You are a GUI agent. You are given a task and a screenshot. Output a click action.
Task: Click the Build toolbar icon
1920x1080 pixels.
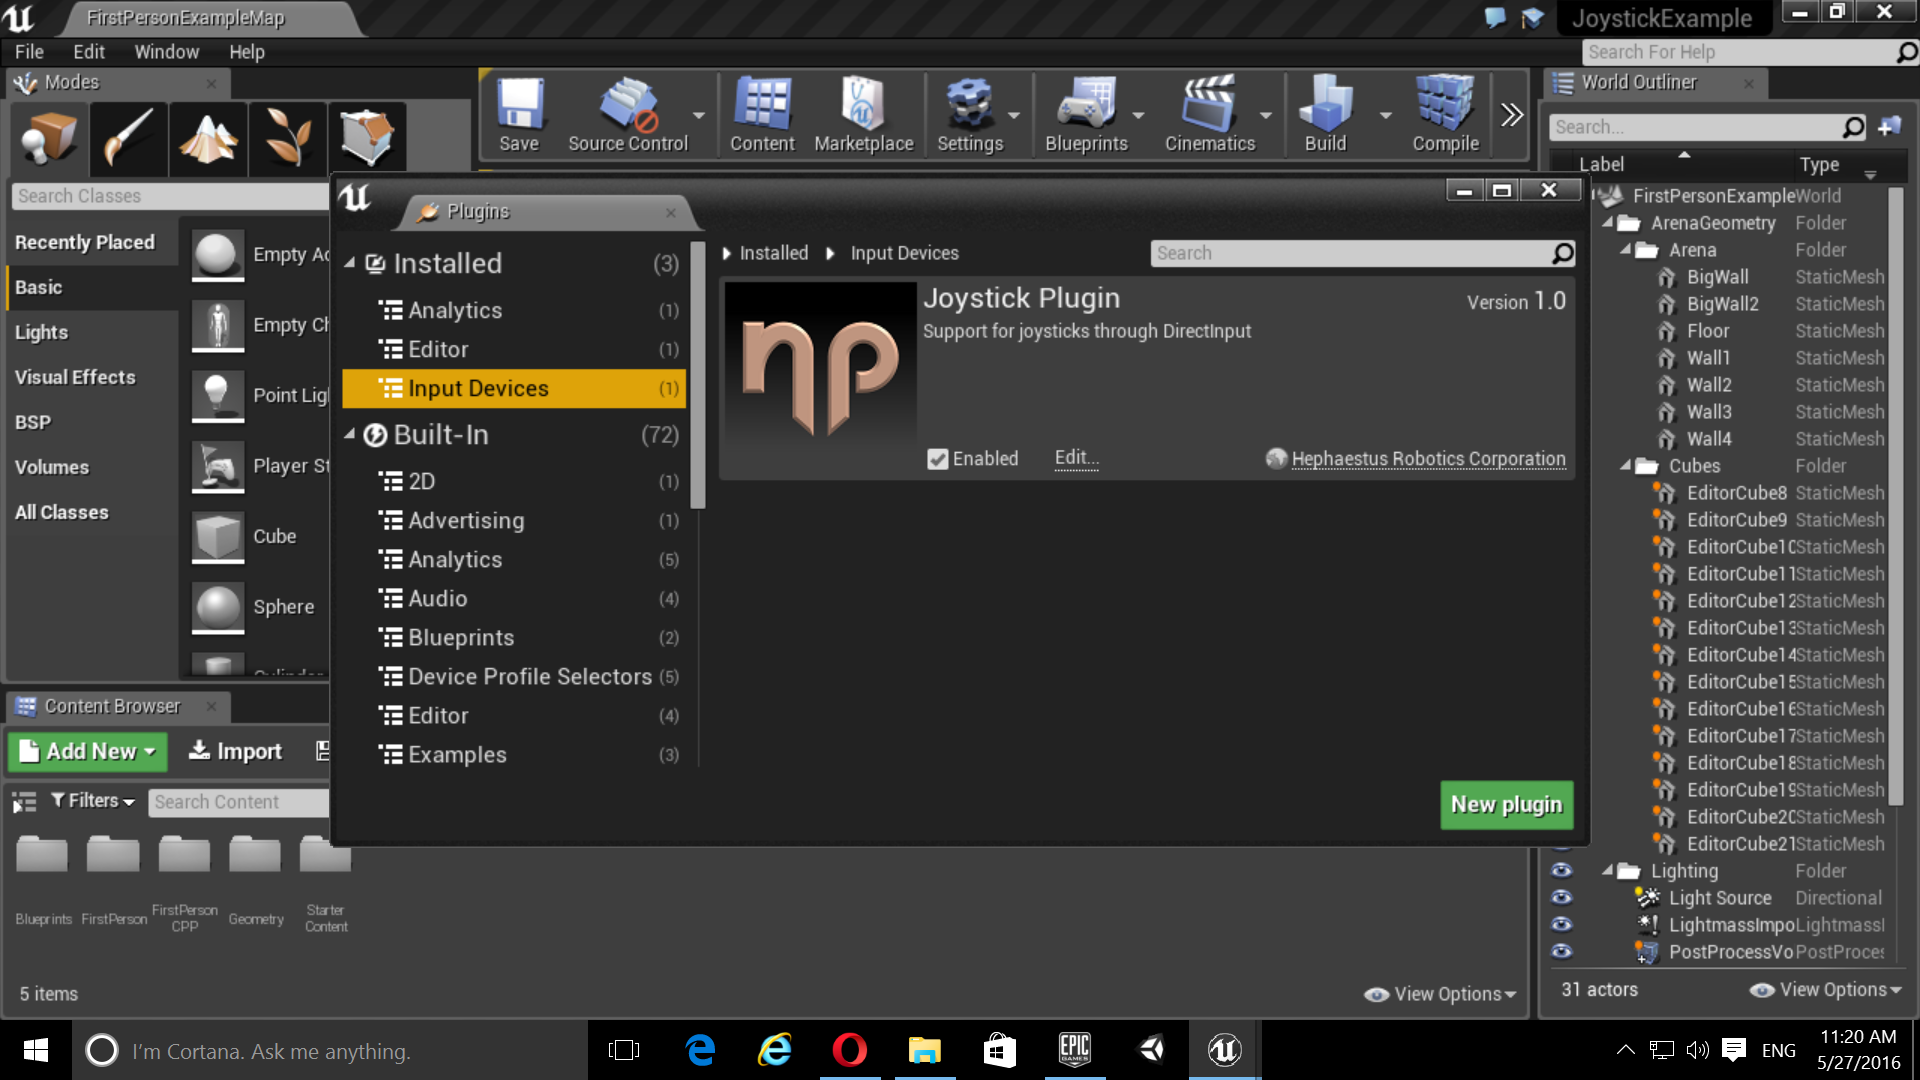1325,115
